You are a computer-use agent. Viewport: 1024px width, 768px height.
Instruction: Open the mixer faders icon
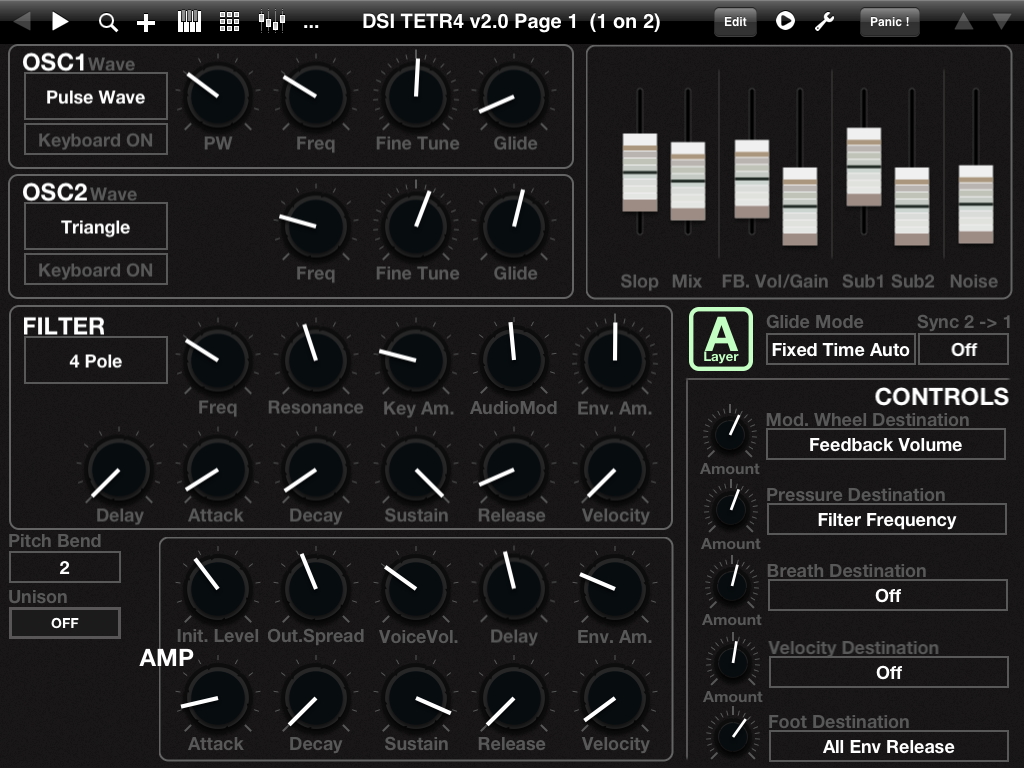point(270,22)
